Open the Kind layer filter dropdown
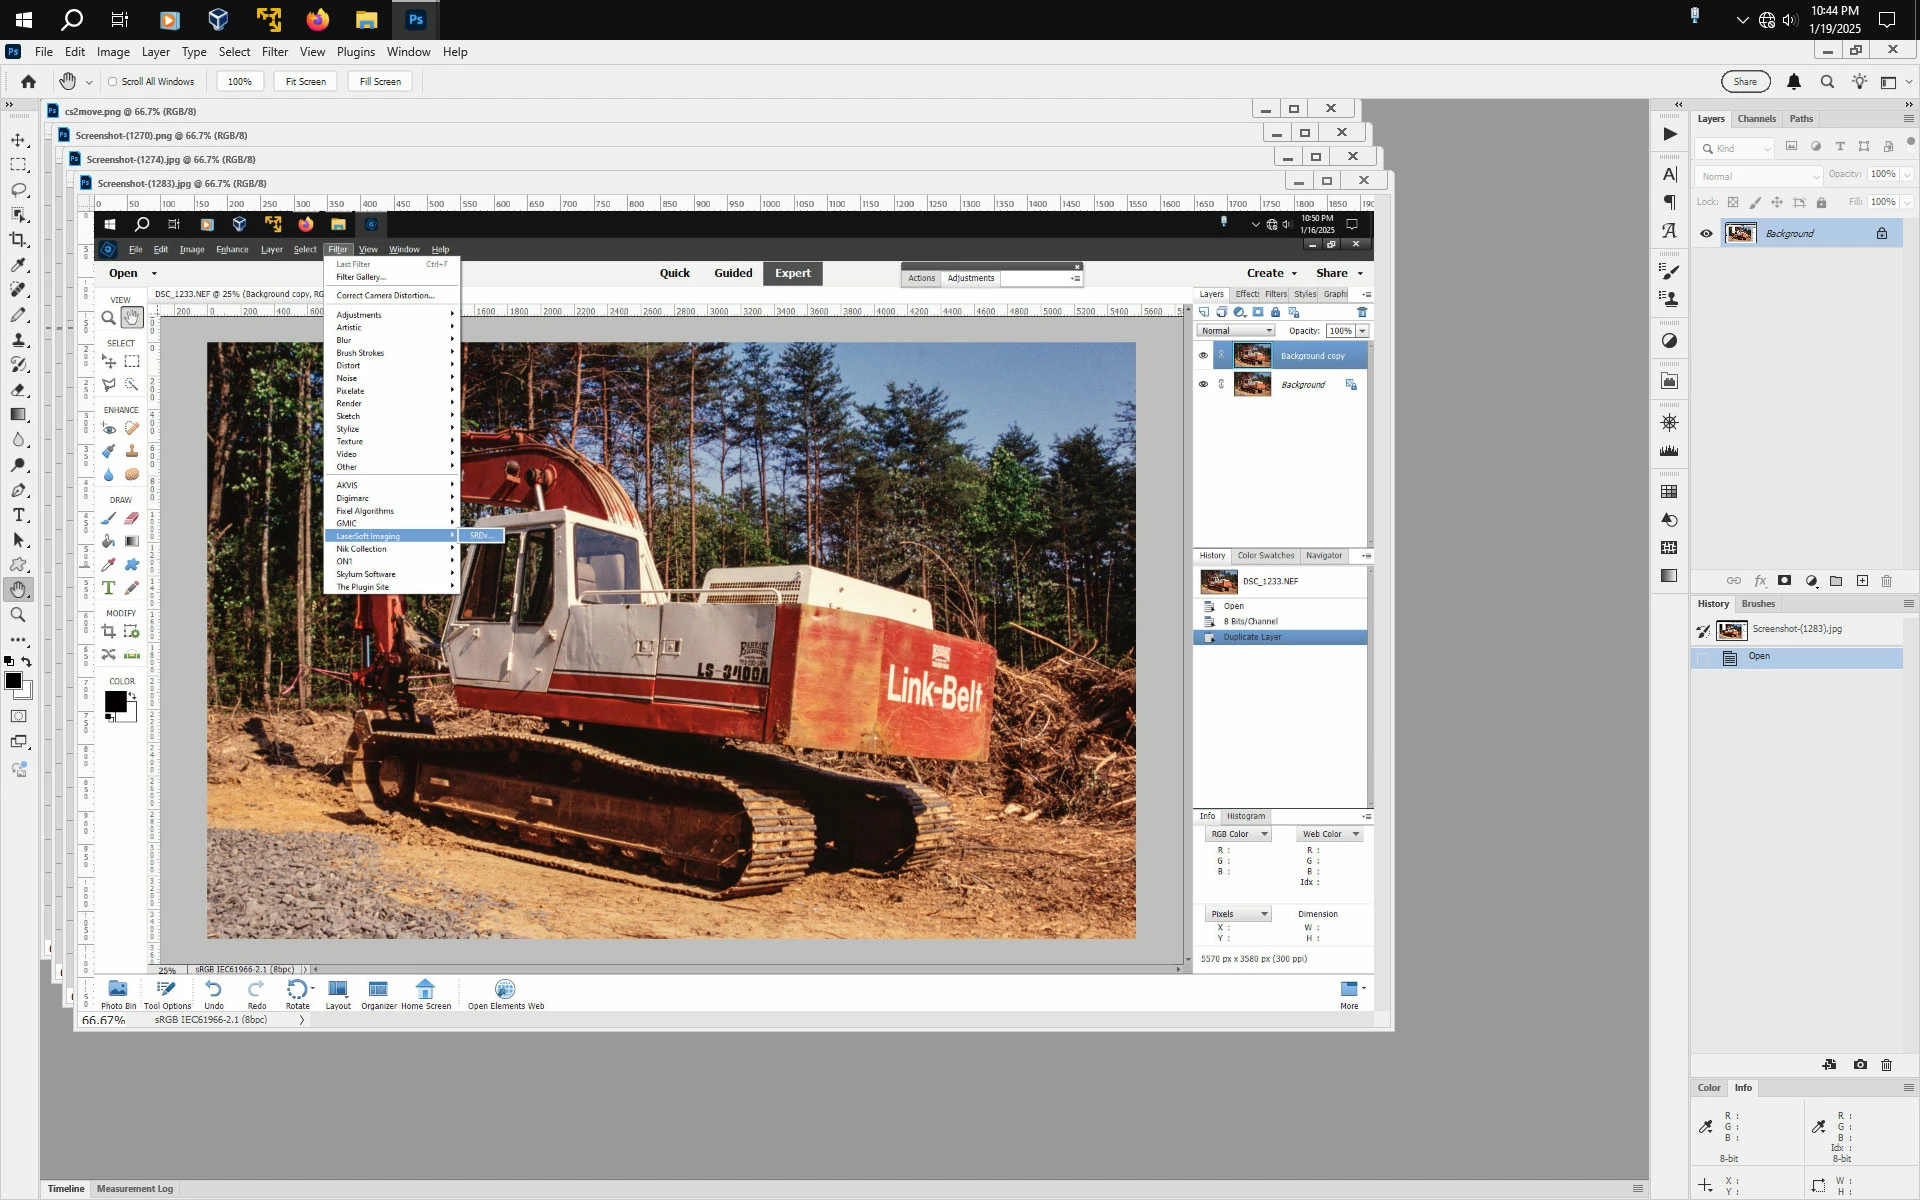Viewport: 1920px width, 1200px height. coord(1736,148)
